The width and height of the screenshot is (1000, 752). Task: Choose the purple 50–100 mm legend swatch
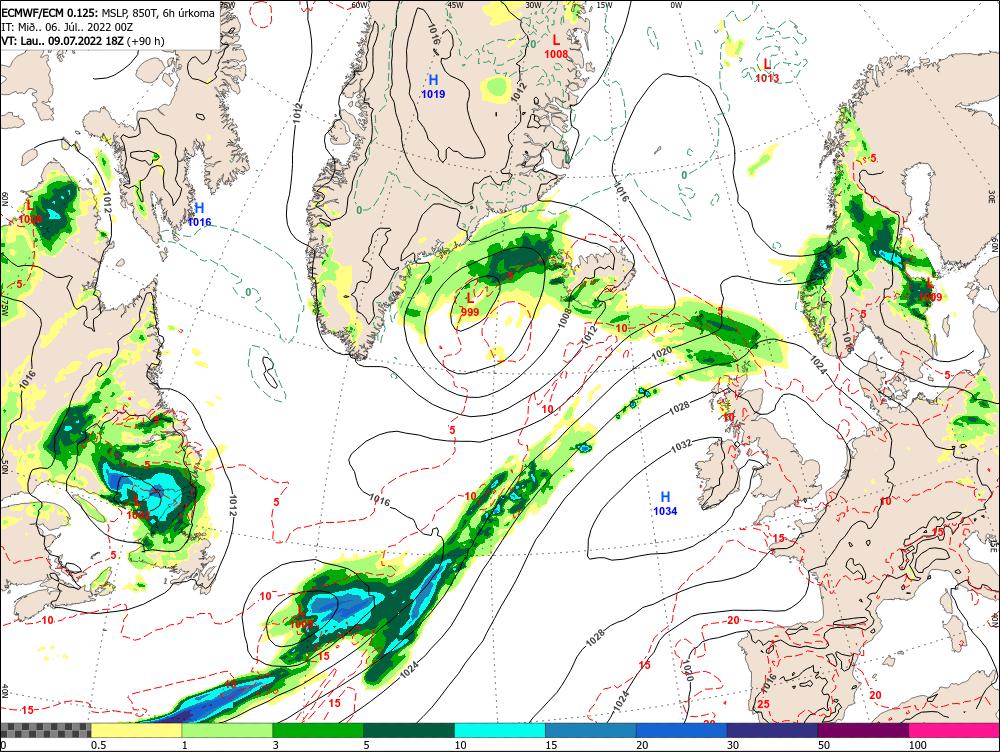pyautogui.click(x=864, y=730)
